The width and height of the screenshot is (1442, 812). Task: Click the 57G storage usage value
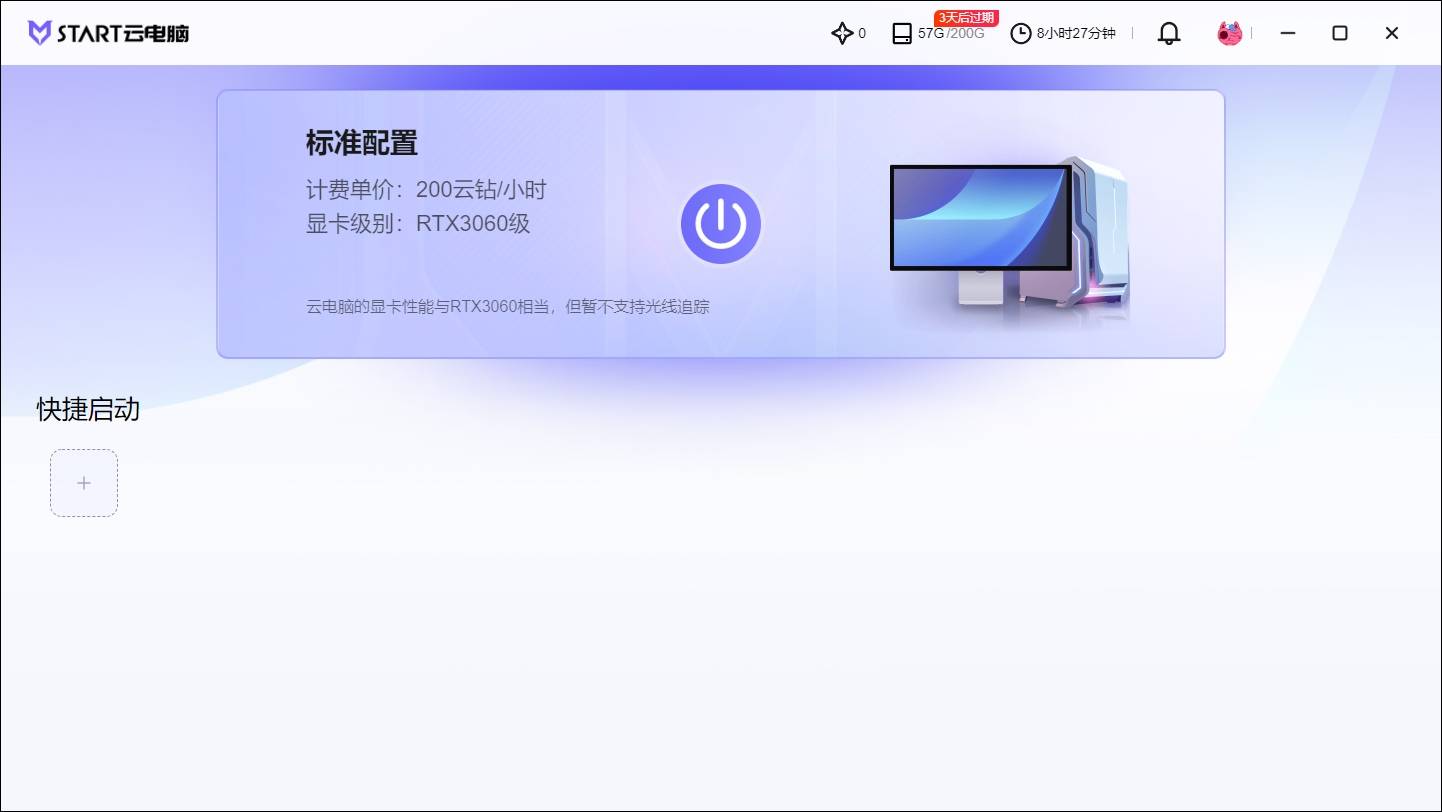[931, 34]
